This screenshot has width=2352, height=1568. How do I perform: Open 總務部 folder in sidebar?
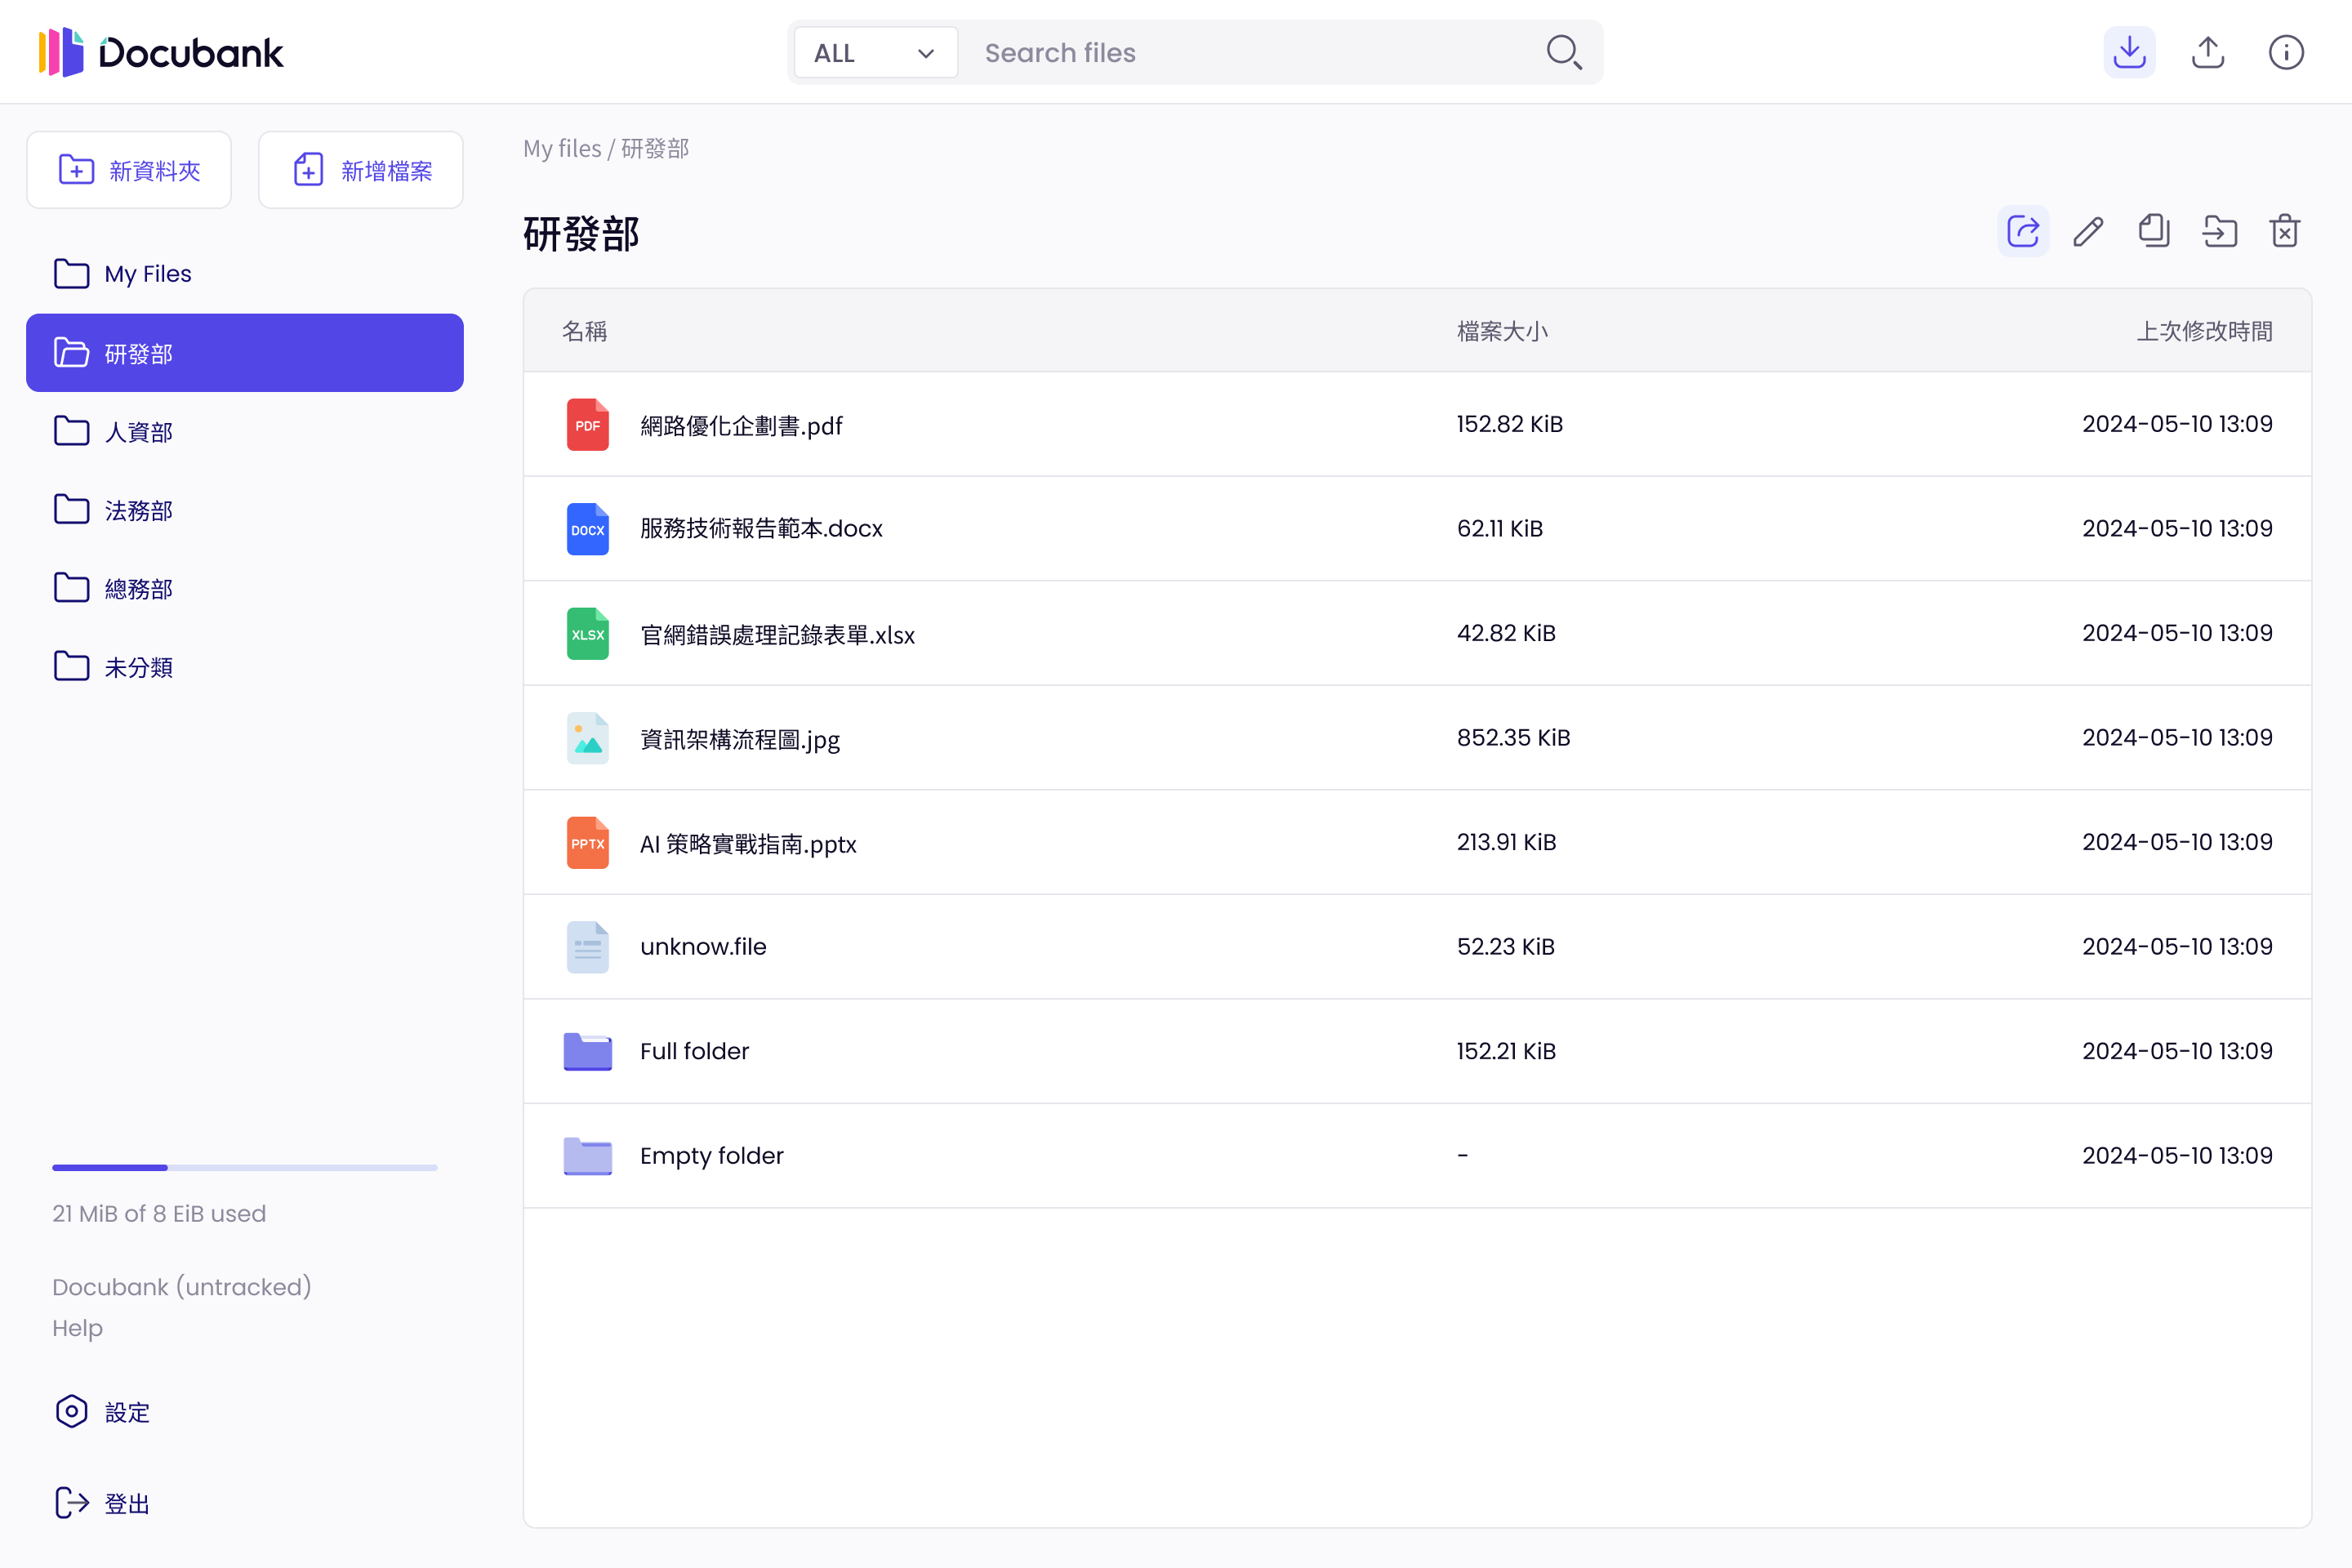tap(245, 588)
